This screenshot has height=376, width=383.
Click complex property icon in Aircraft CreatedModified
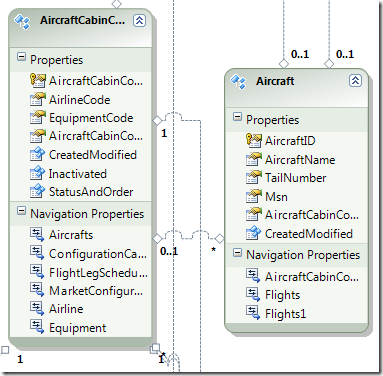coord(253,233)
